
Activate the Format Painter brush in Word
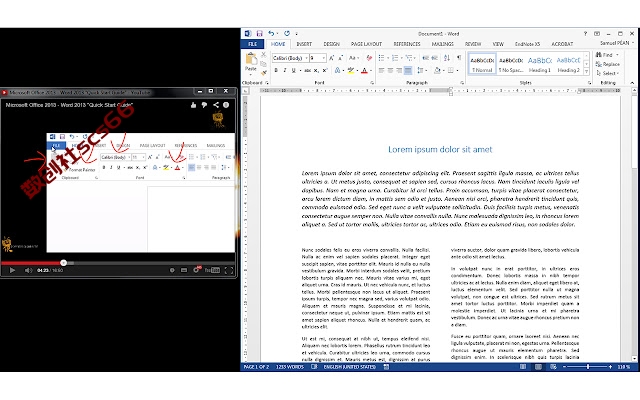tap(264, 73)
